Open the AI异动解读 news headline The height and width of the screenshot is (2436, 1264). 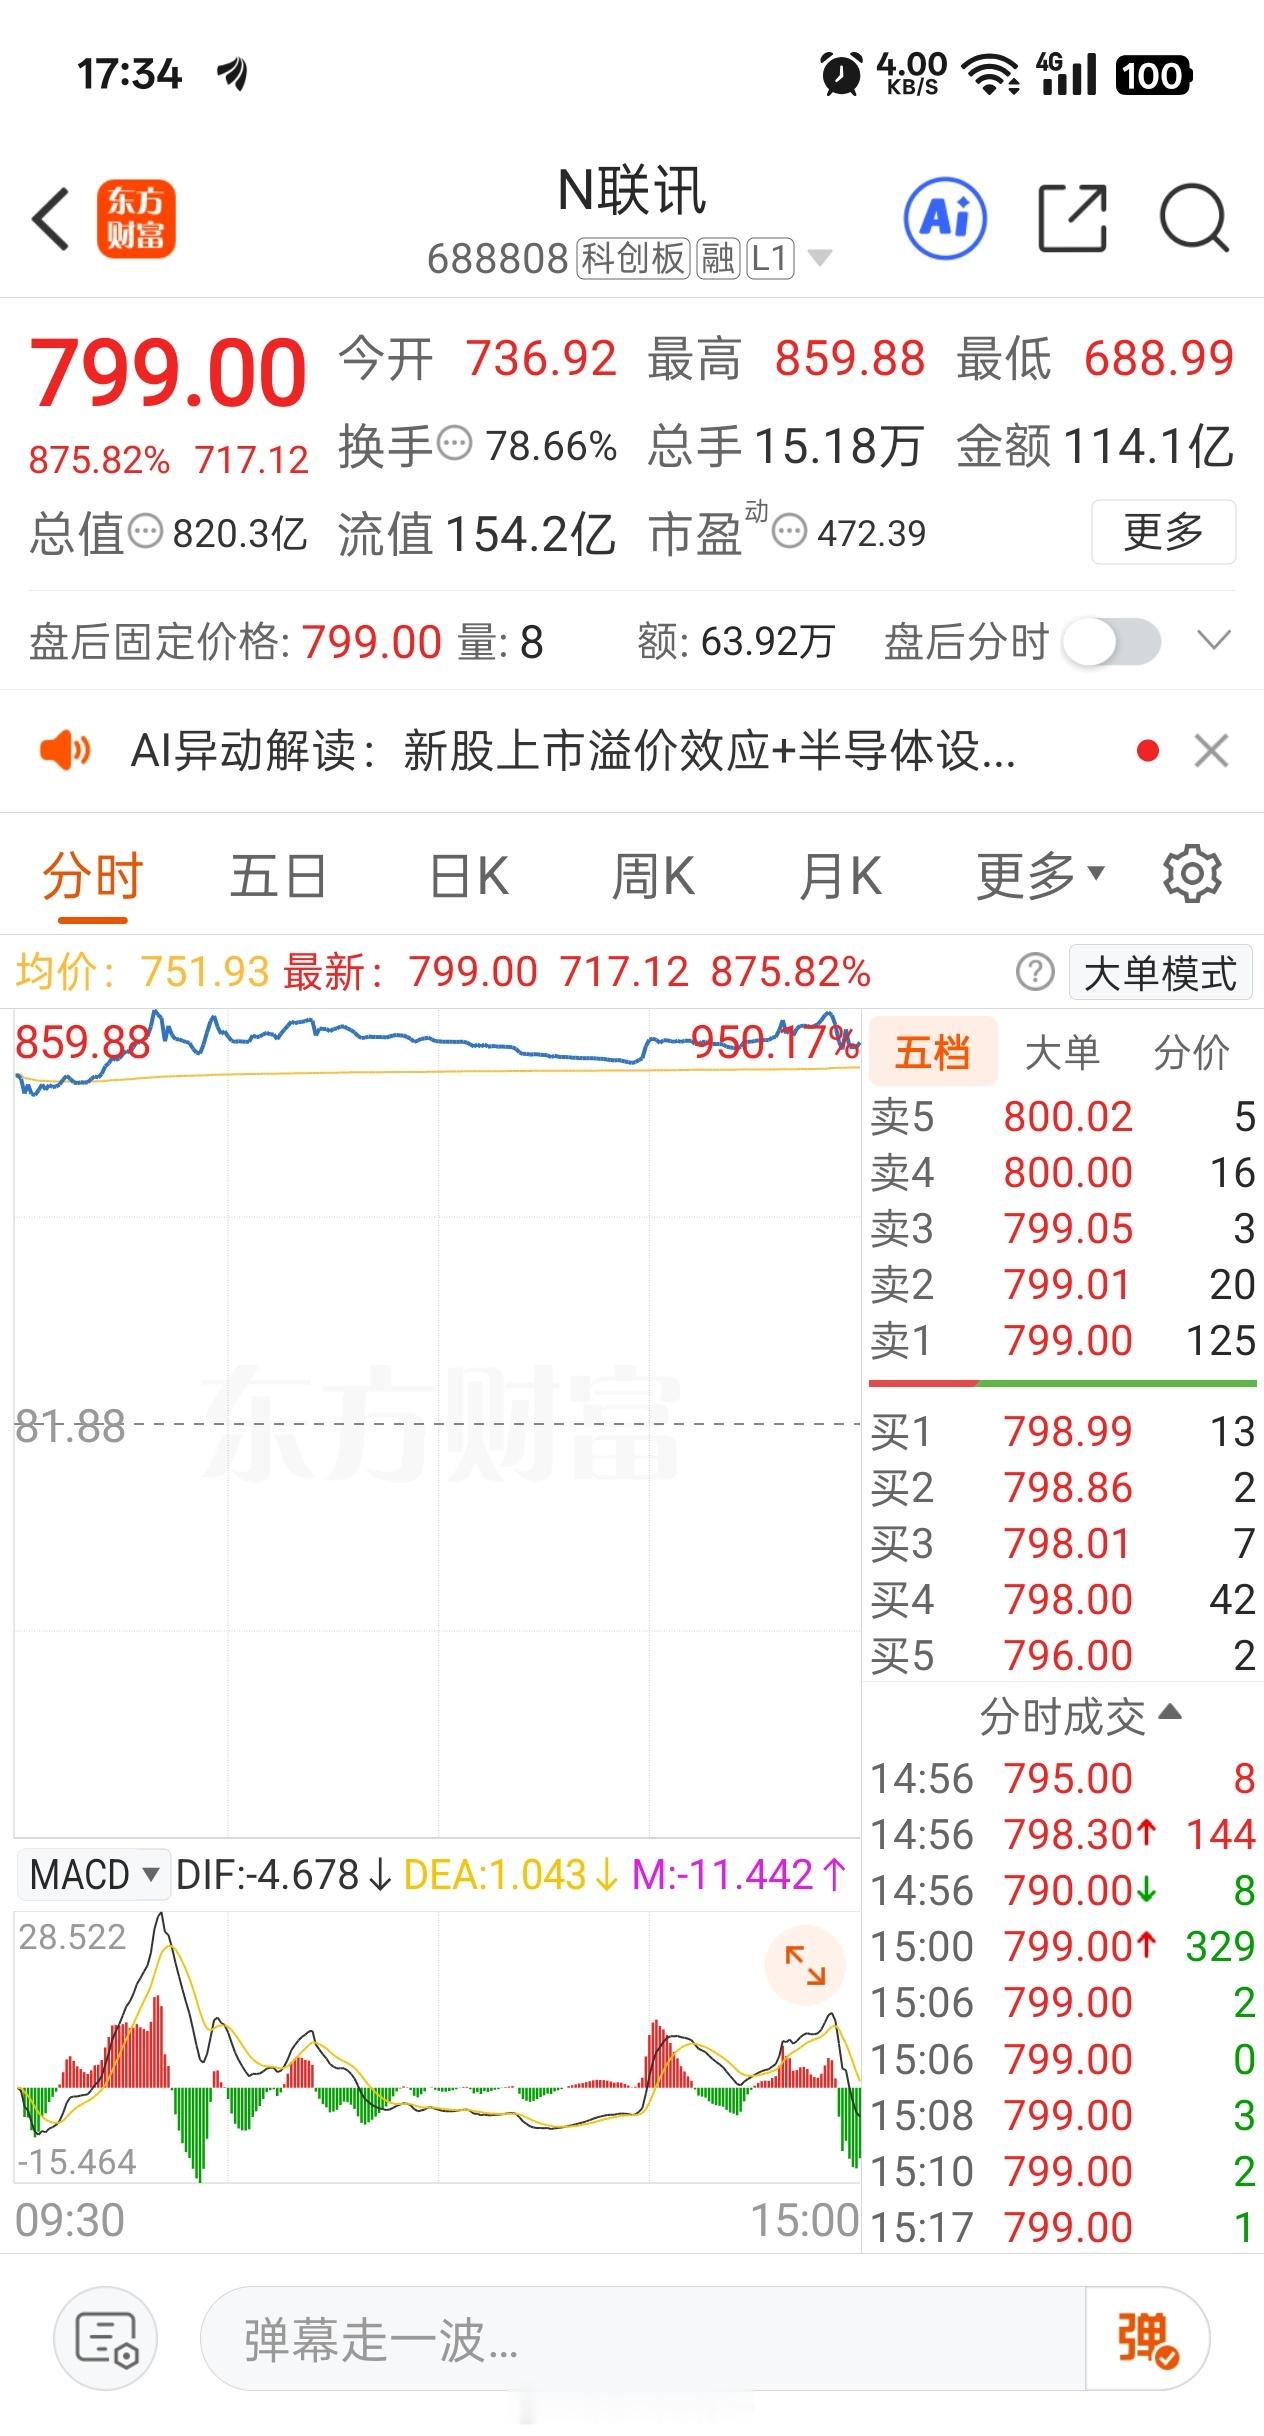573,750
